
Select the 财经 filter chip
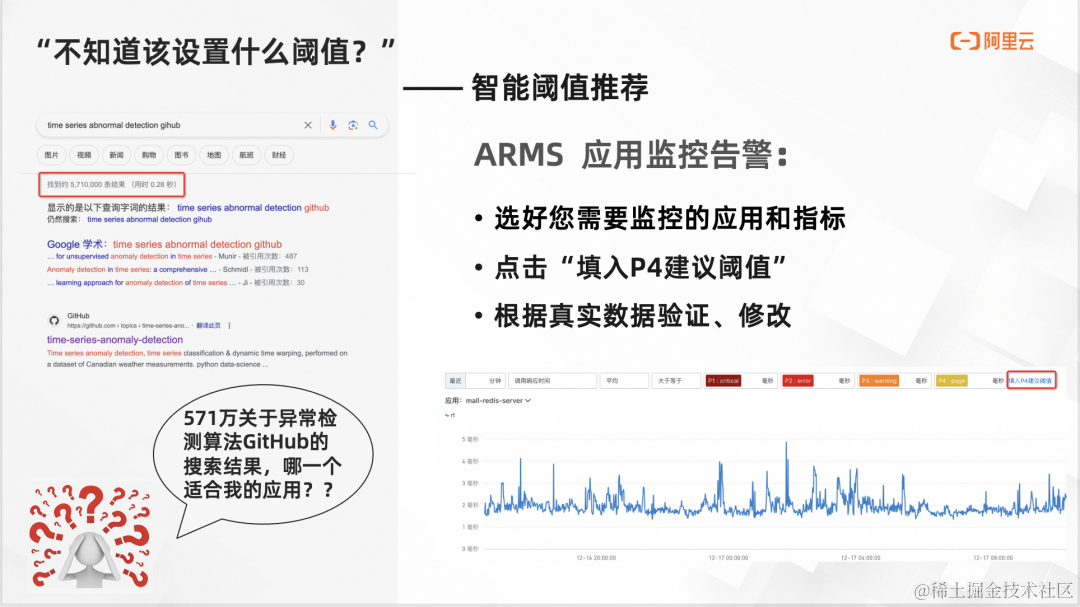coord(279,155)
